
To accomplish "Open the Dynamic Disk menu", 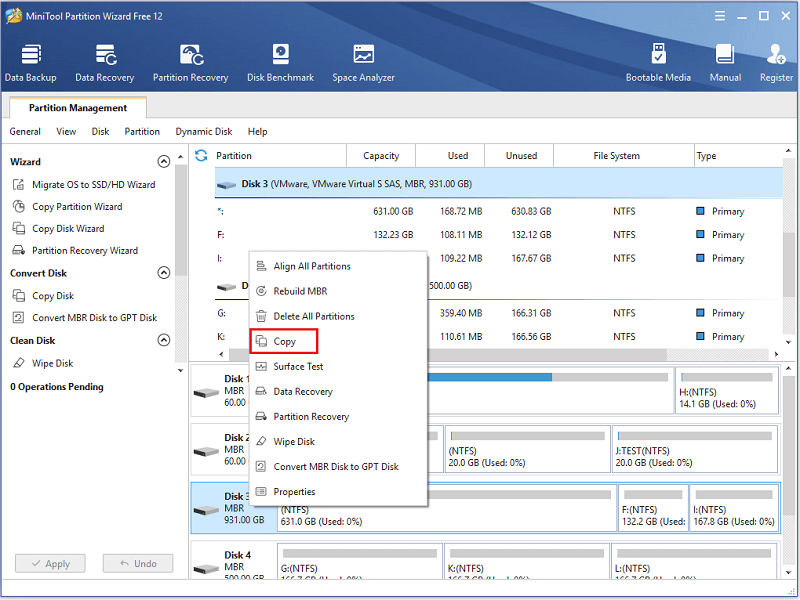I will [204, 131].
